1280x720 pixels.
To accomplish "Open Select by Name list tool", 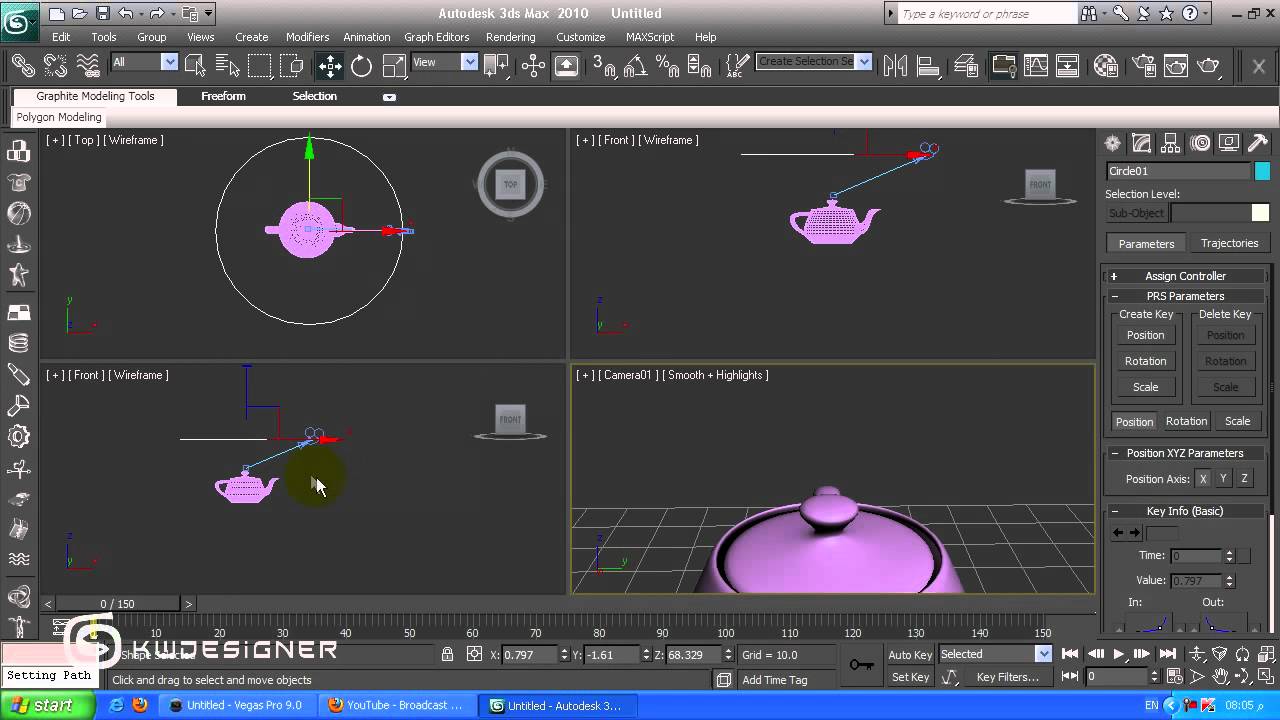I will [x=227, y=66].
